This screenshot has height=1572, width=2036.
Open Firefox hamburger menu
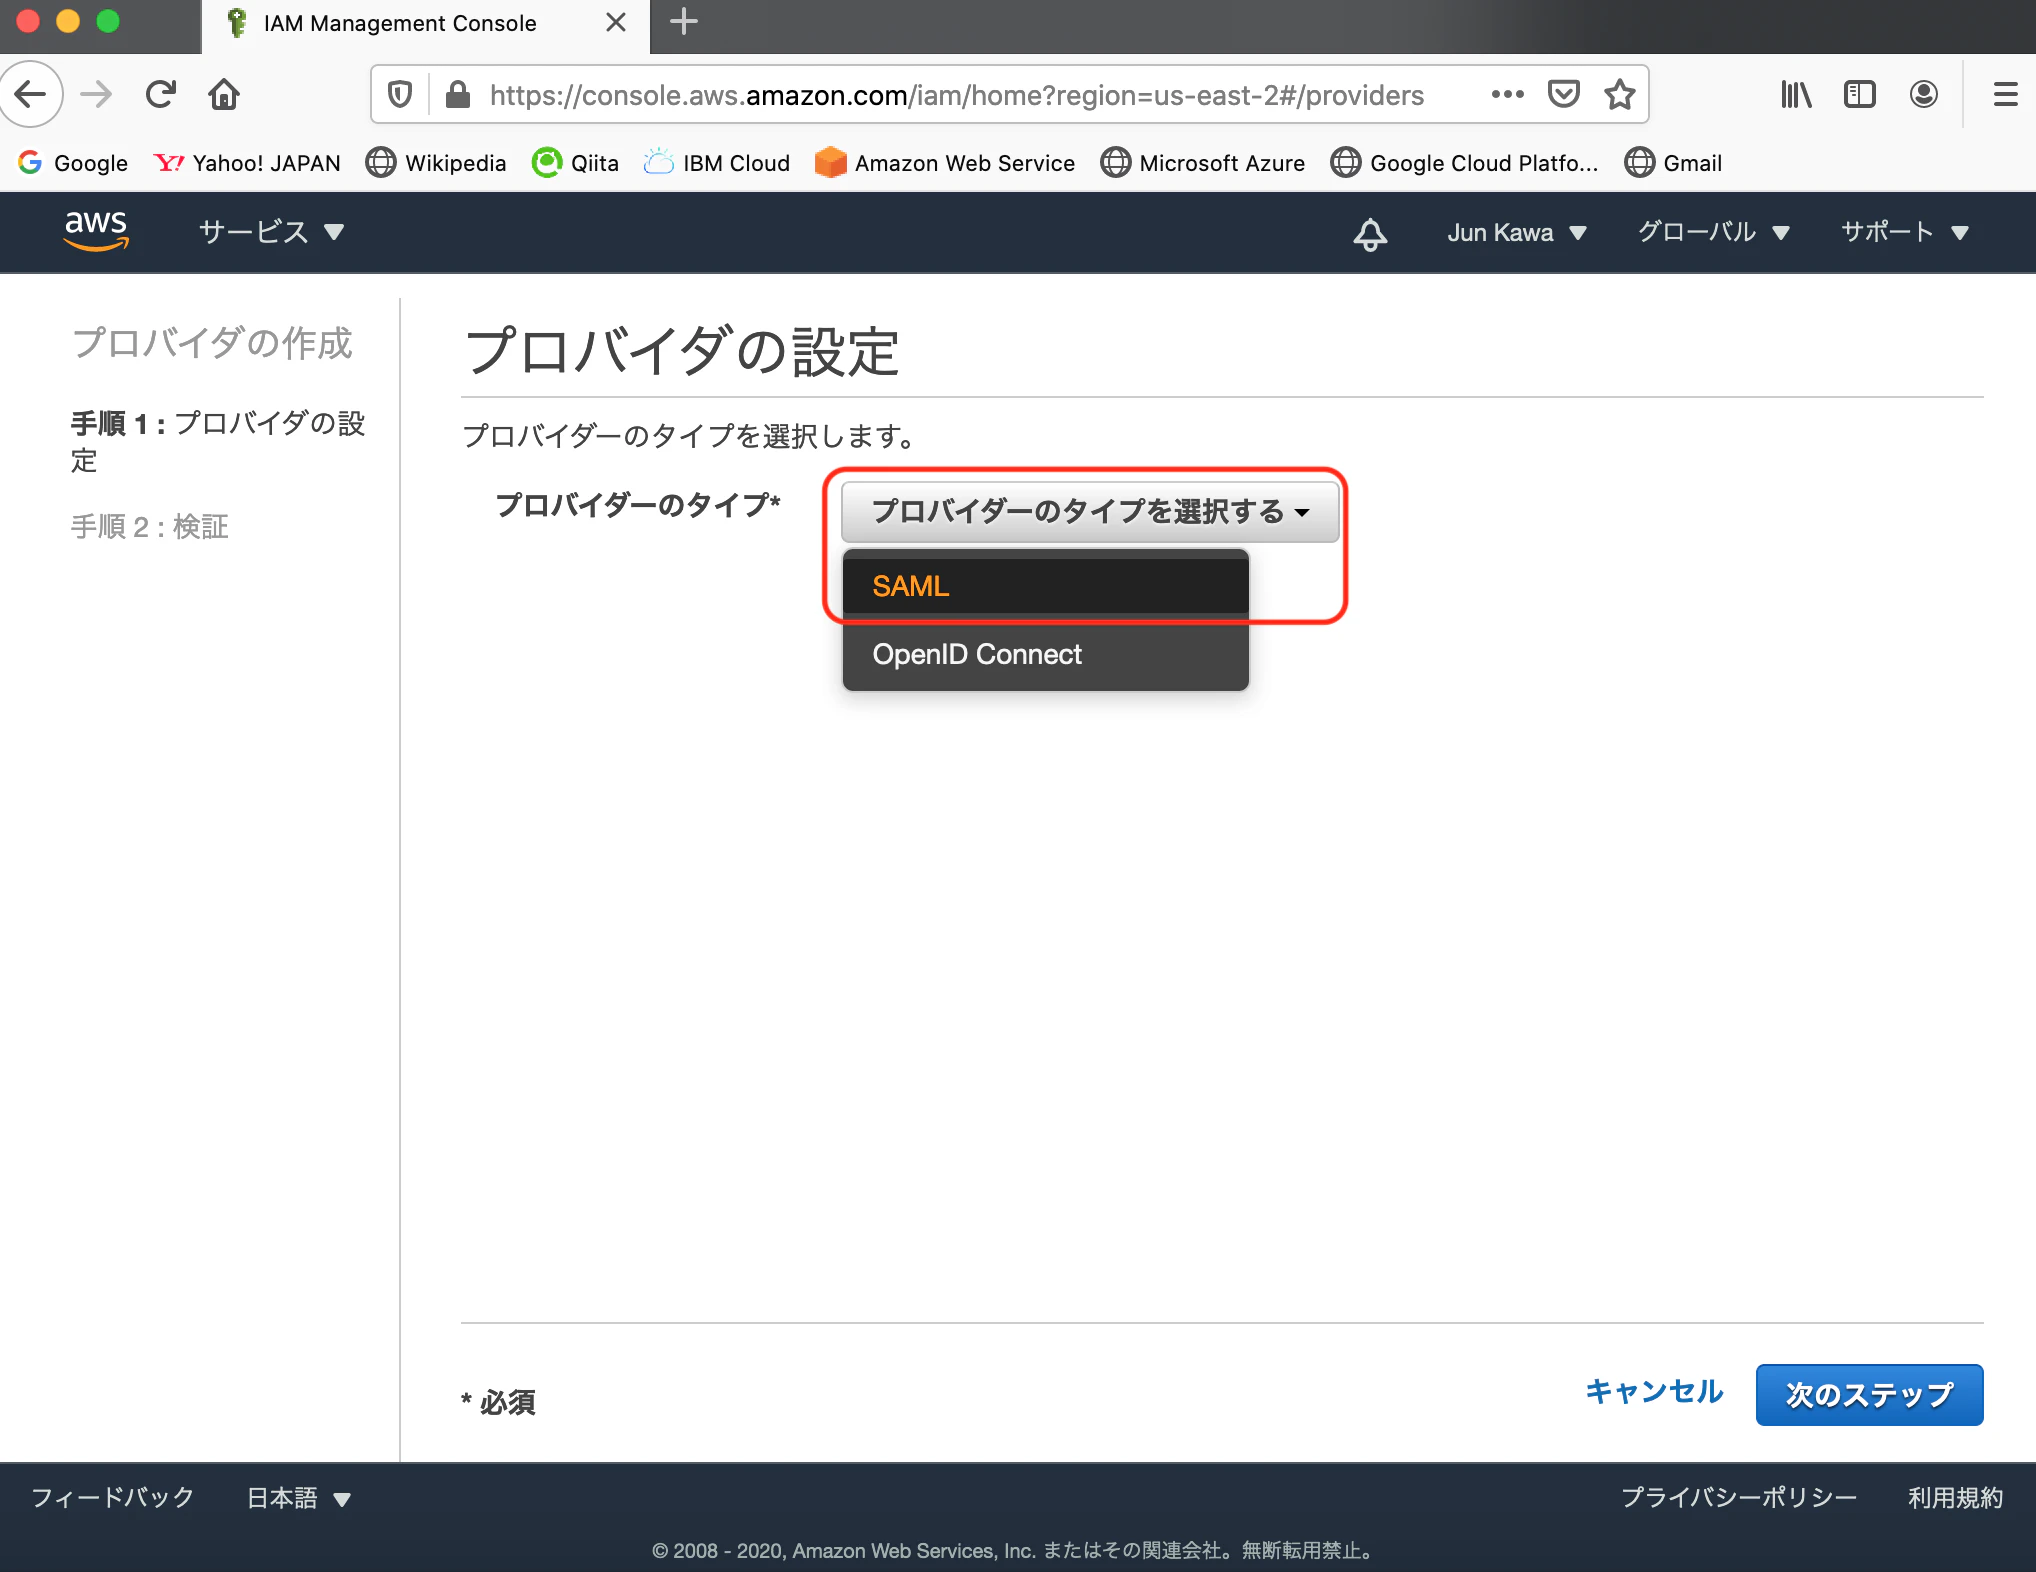[x=2005, y=95]
